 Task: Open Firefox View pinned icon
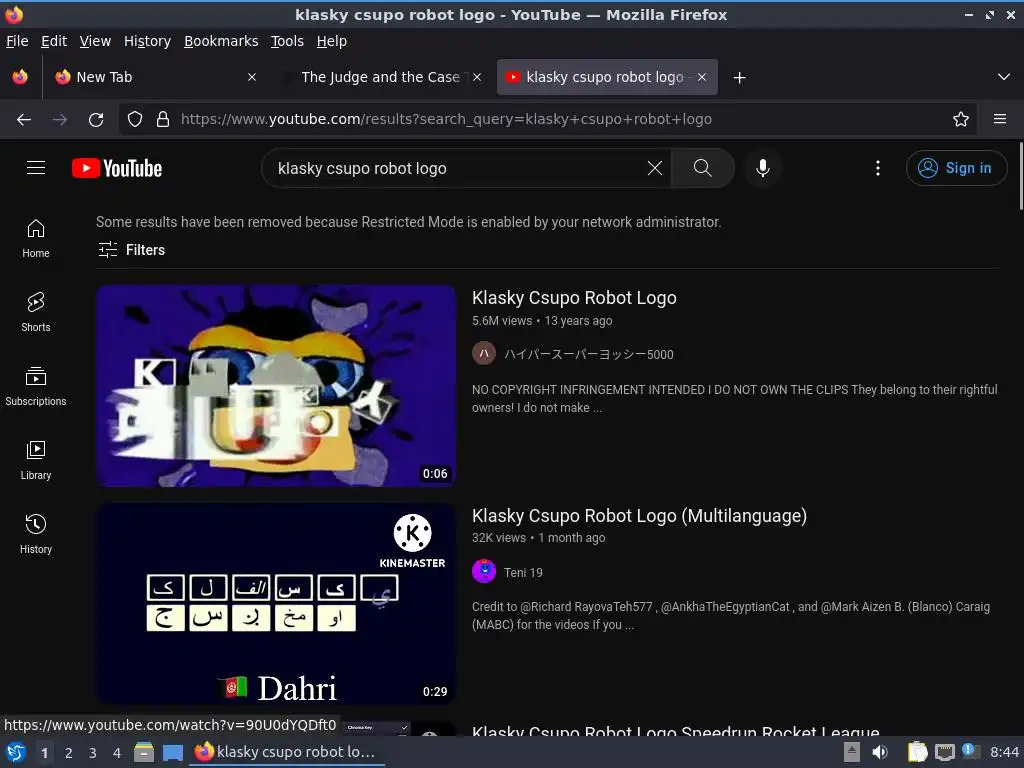click(x=20, y=77)
